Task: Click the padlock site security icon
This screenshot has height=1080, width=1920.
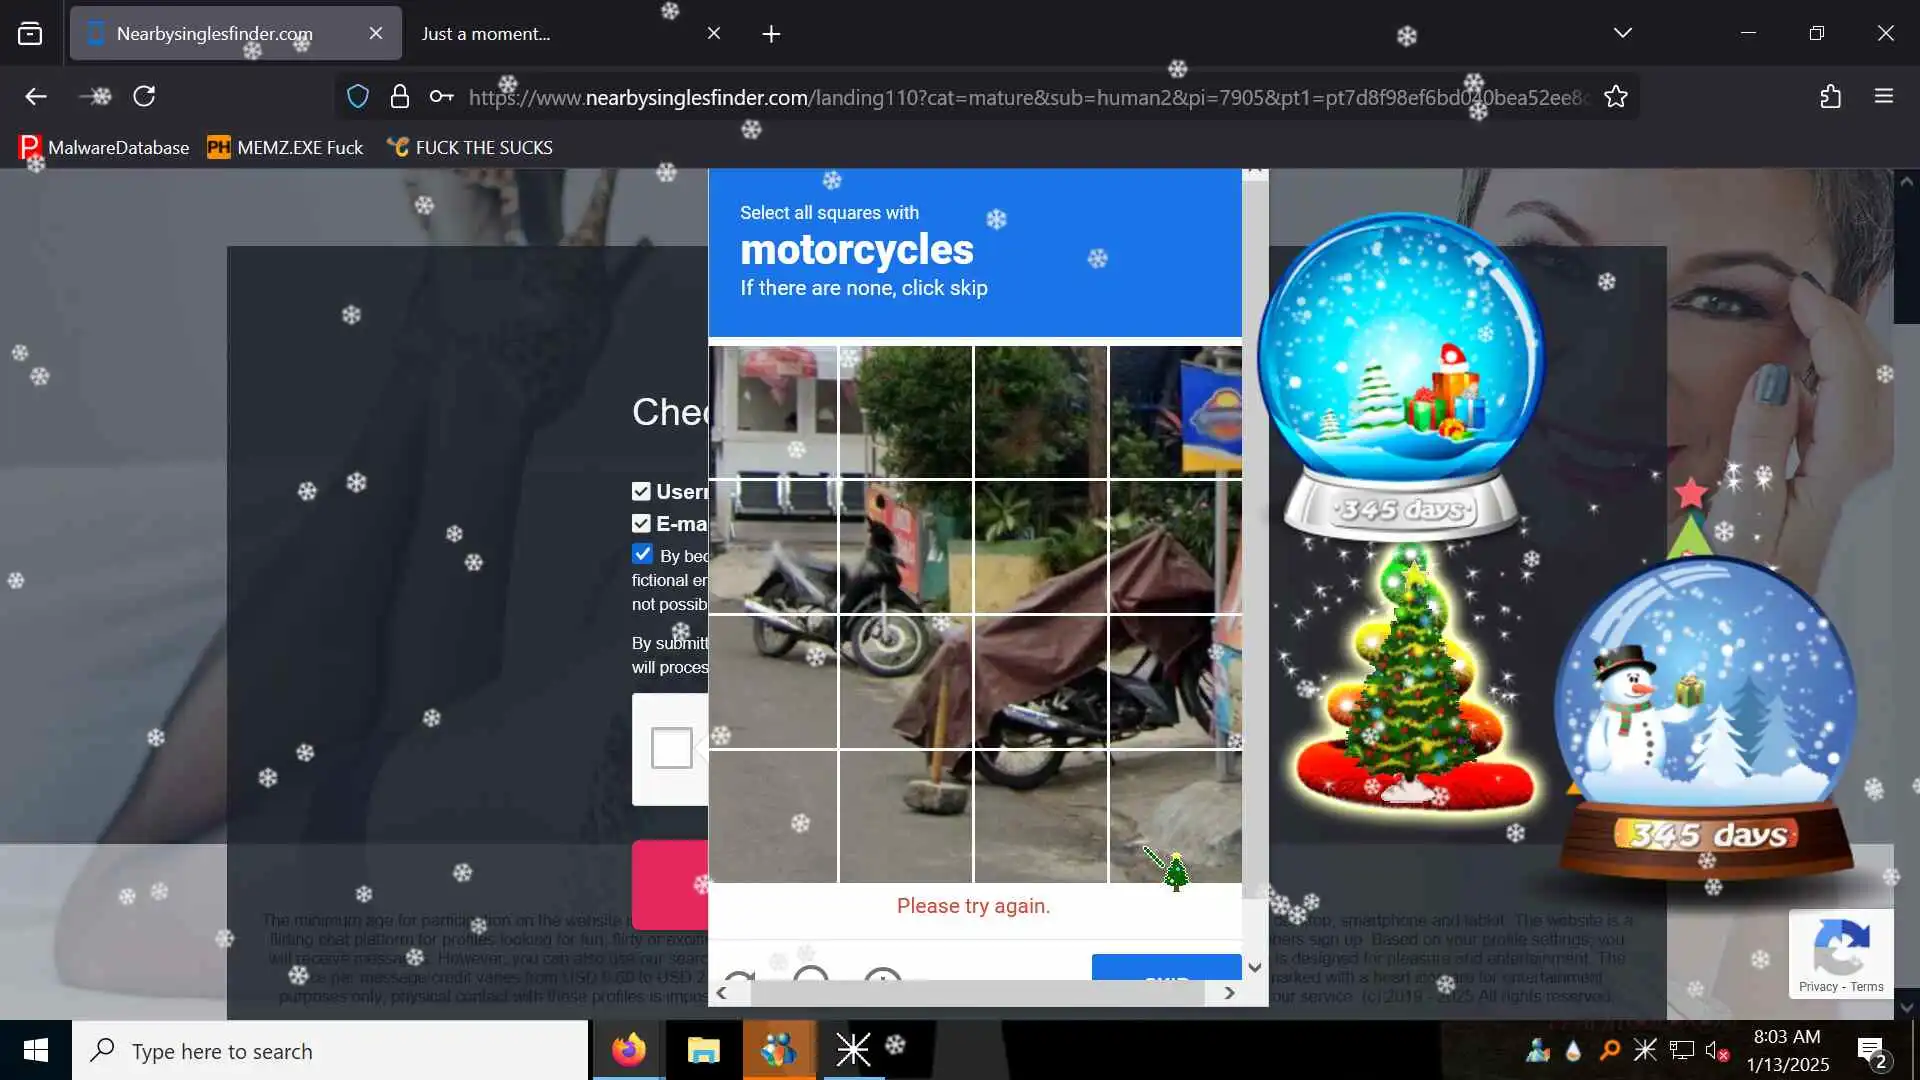Action: 400,96
